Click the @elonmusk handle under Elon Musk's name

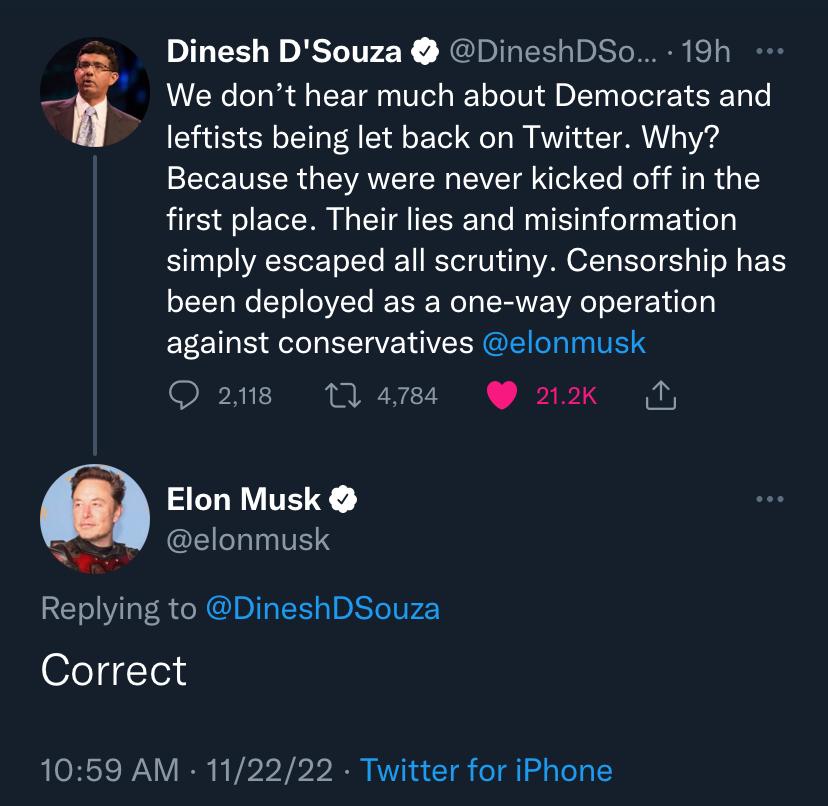(248, 540)
